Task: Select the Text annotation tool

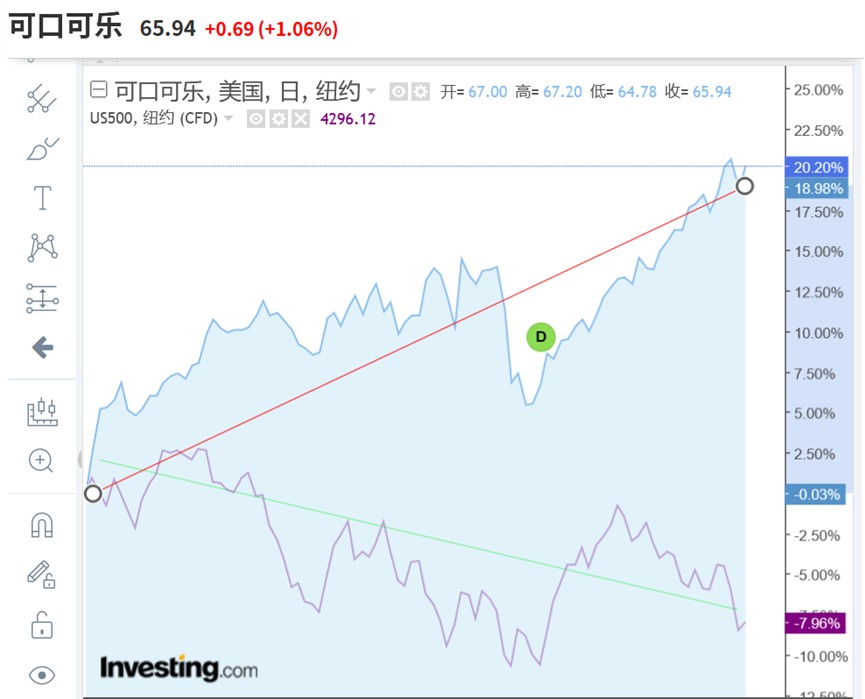Action: pos(42,198)
